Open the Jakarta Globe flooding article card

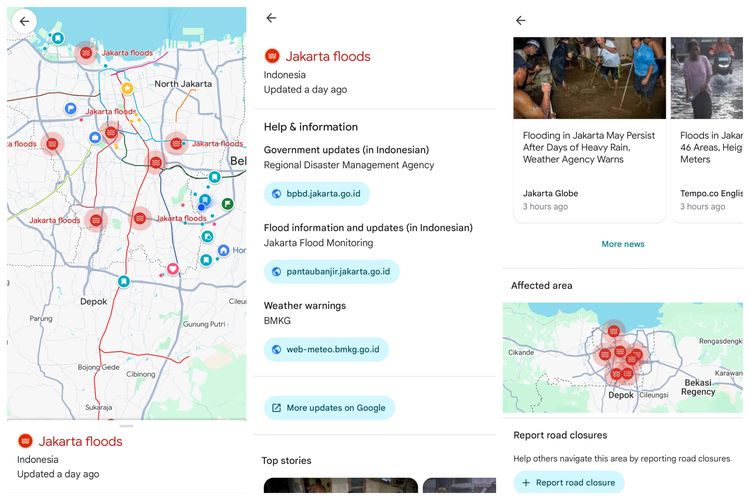click(589, 129)
